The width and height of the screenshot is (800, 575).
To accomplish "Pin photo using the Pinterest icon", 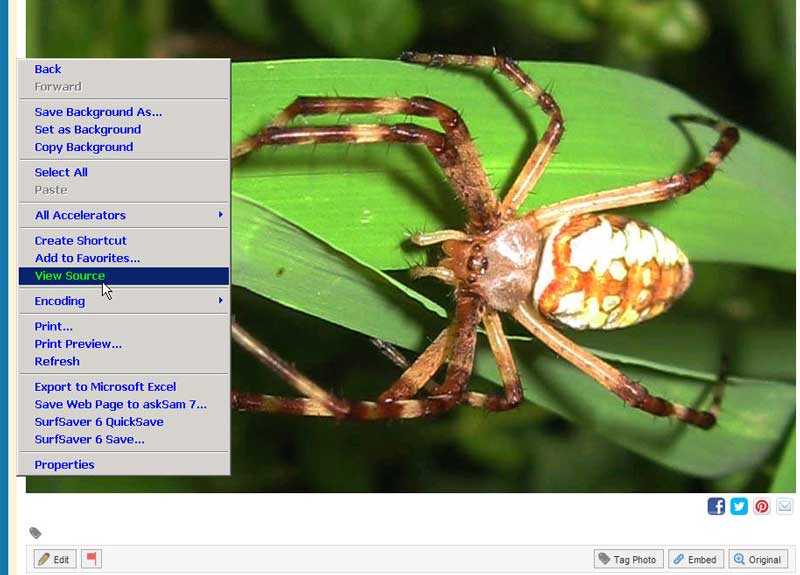I will (762, 506).
